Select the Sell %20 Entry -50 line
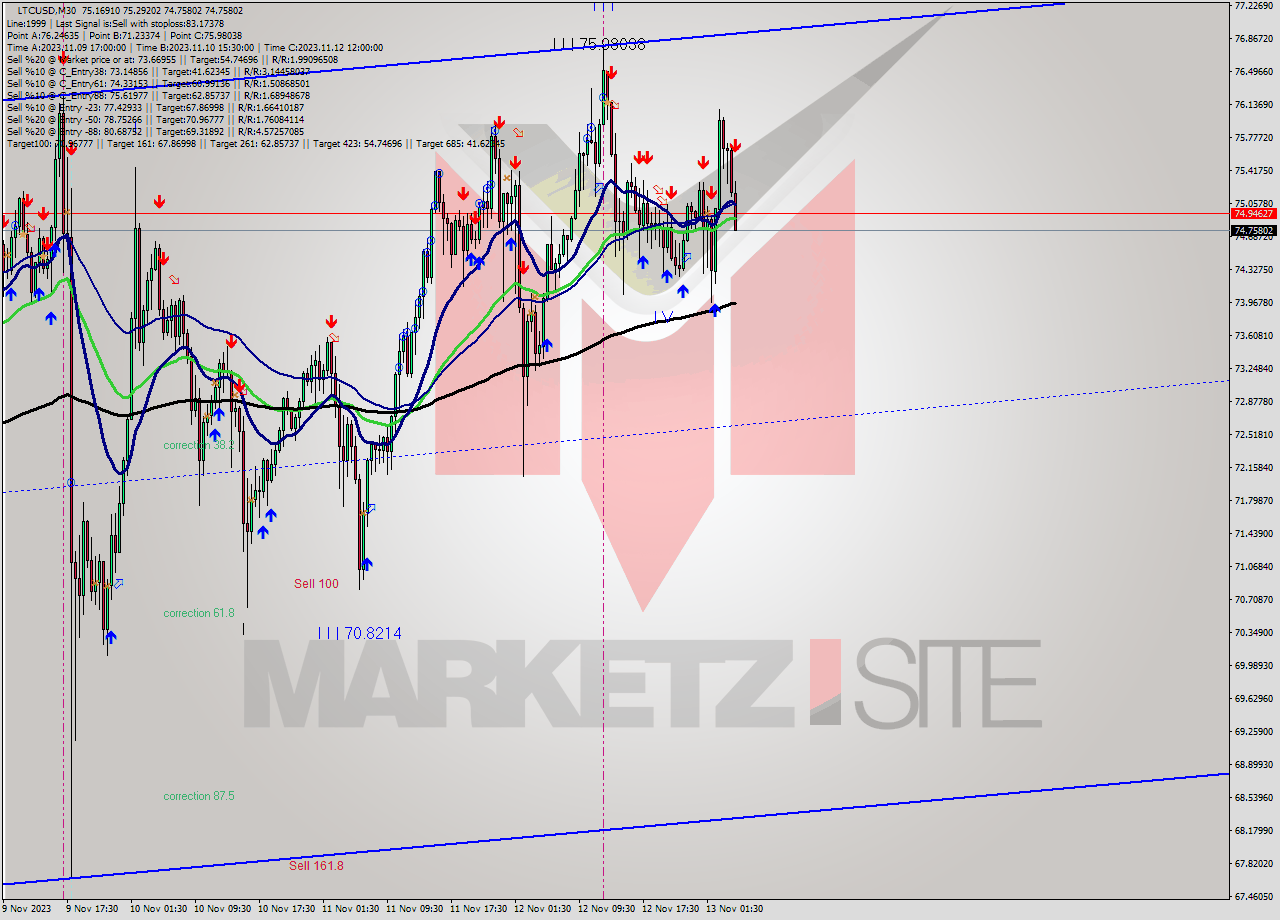1280x920 pixels. click(x=155, y=119)
